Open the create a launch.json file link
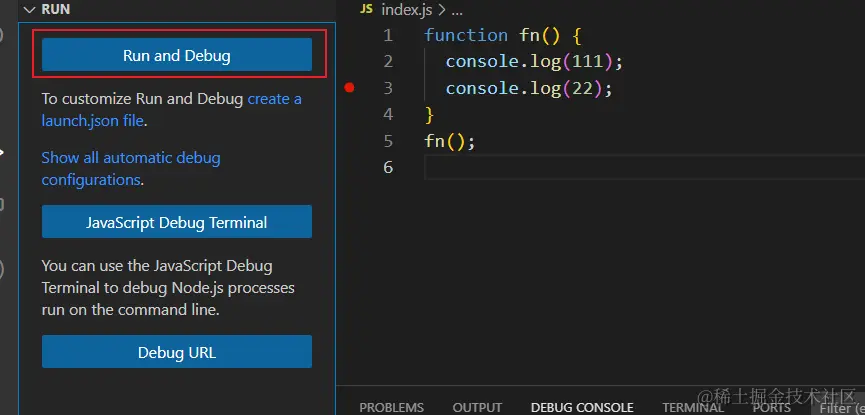 (273, 99)
